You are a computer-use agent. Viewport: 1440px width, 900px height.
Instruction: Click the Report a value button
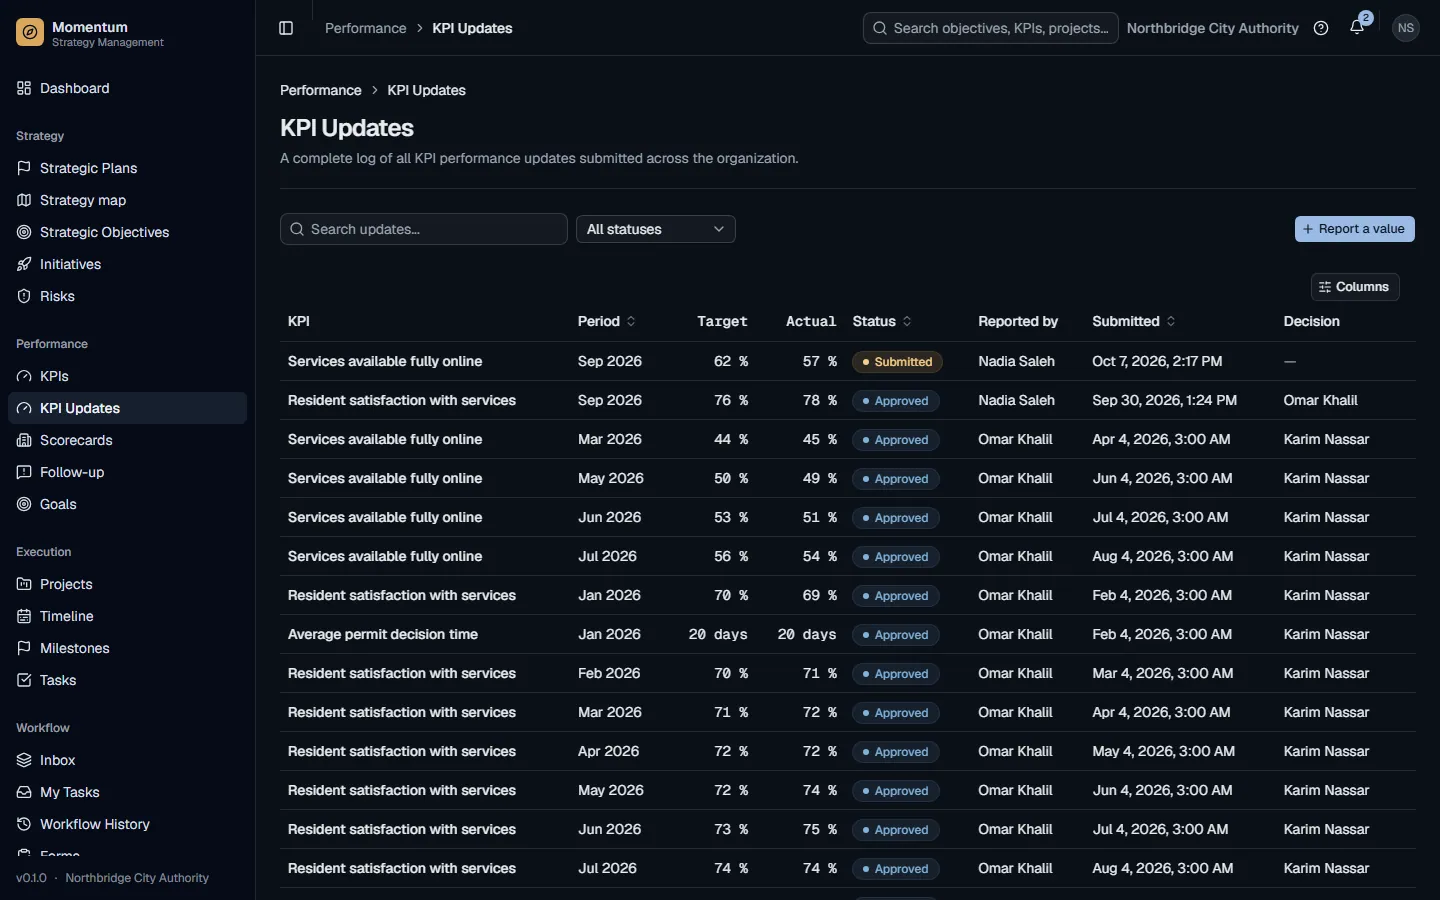[1354, 229]
